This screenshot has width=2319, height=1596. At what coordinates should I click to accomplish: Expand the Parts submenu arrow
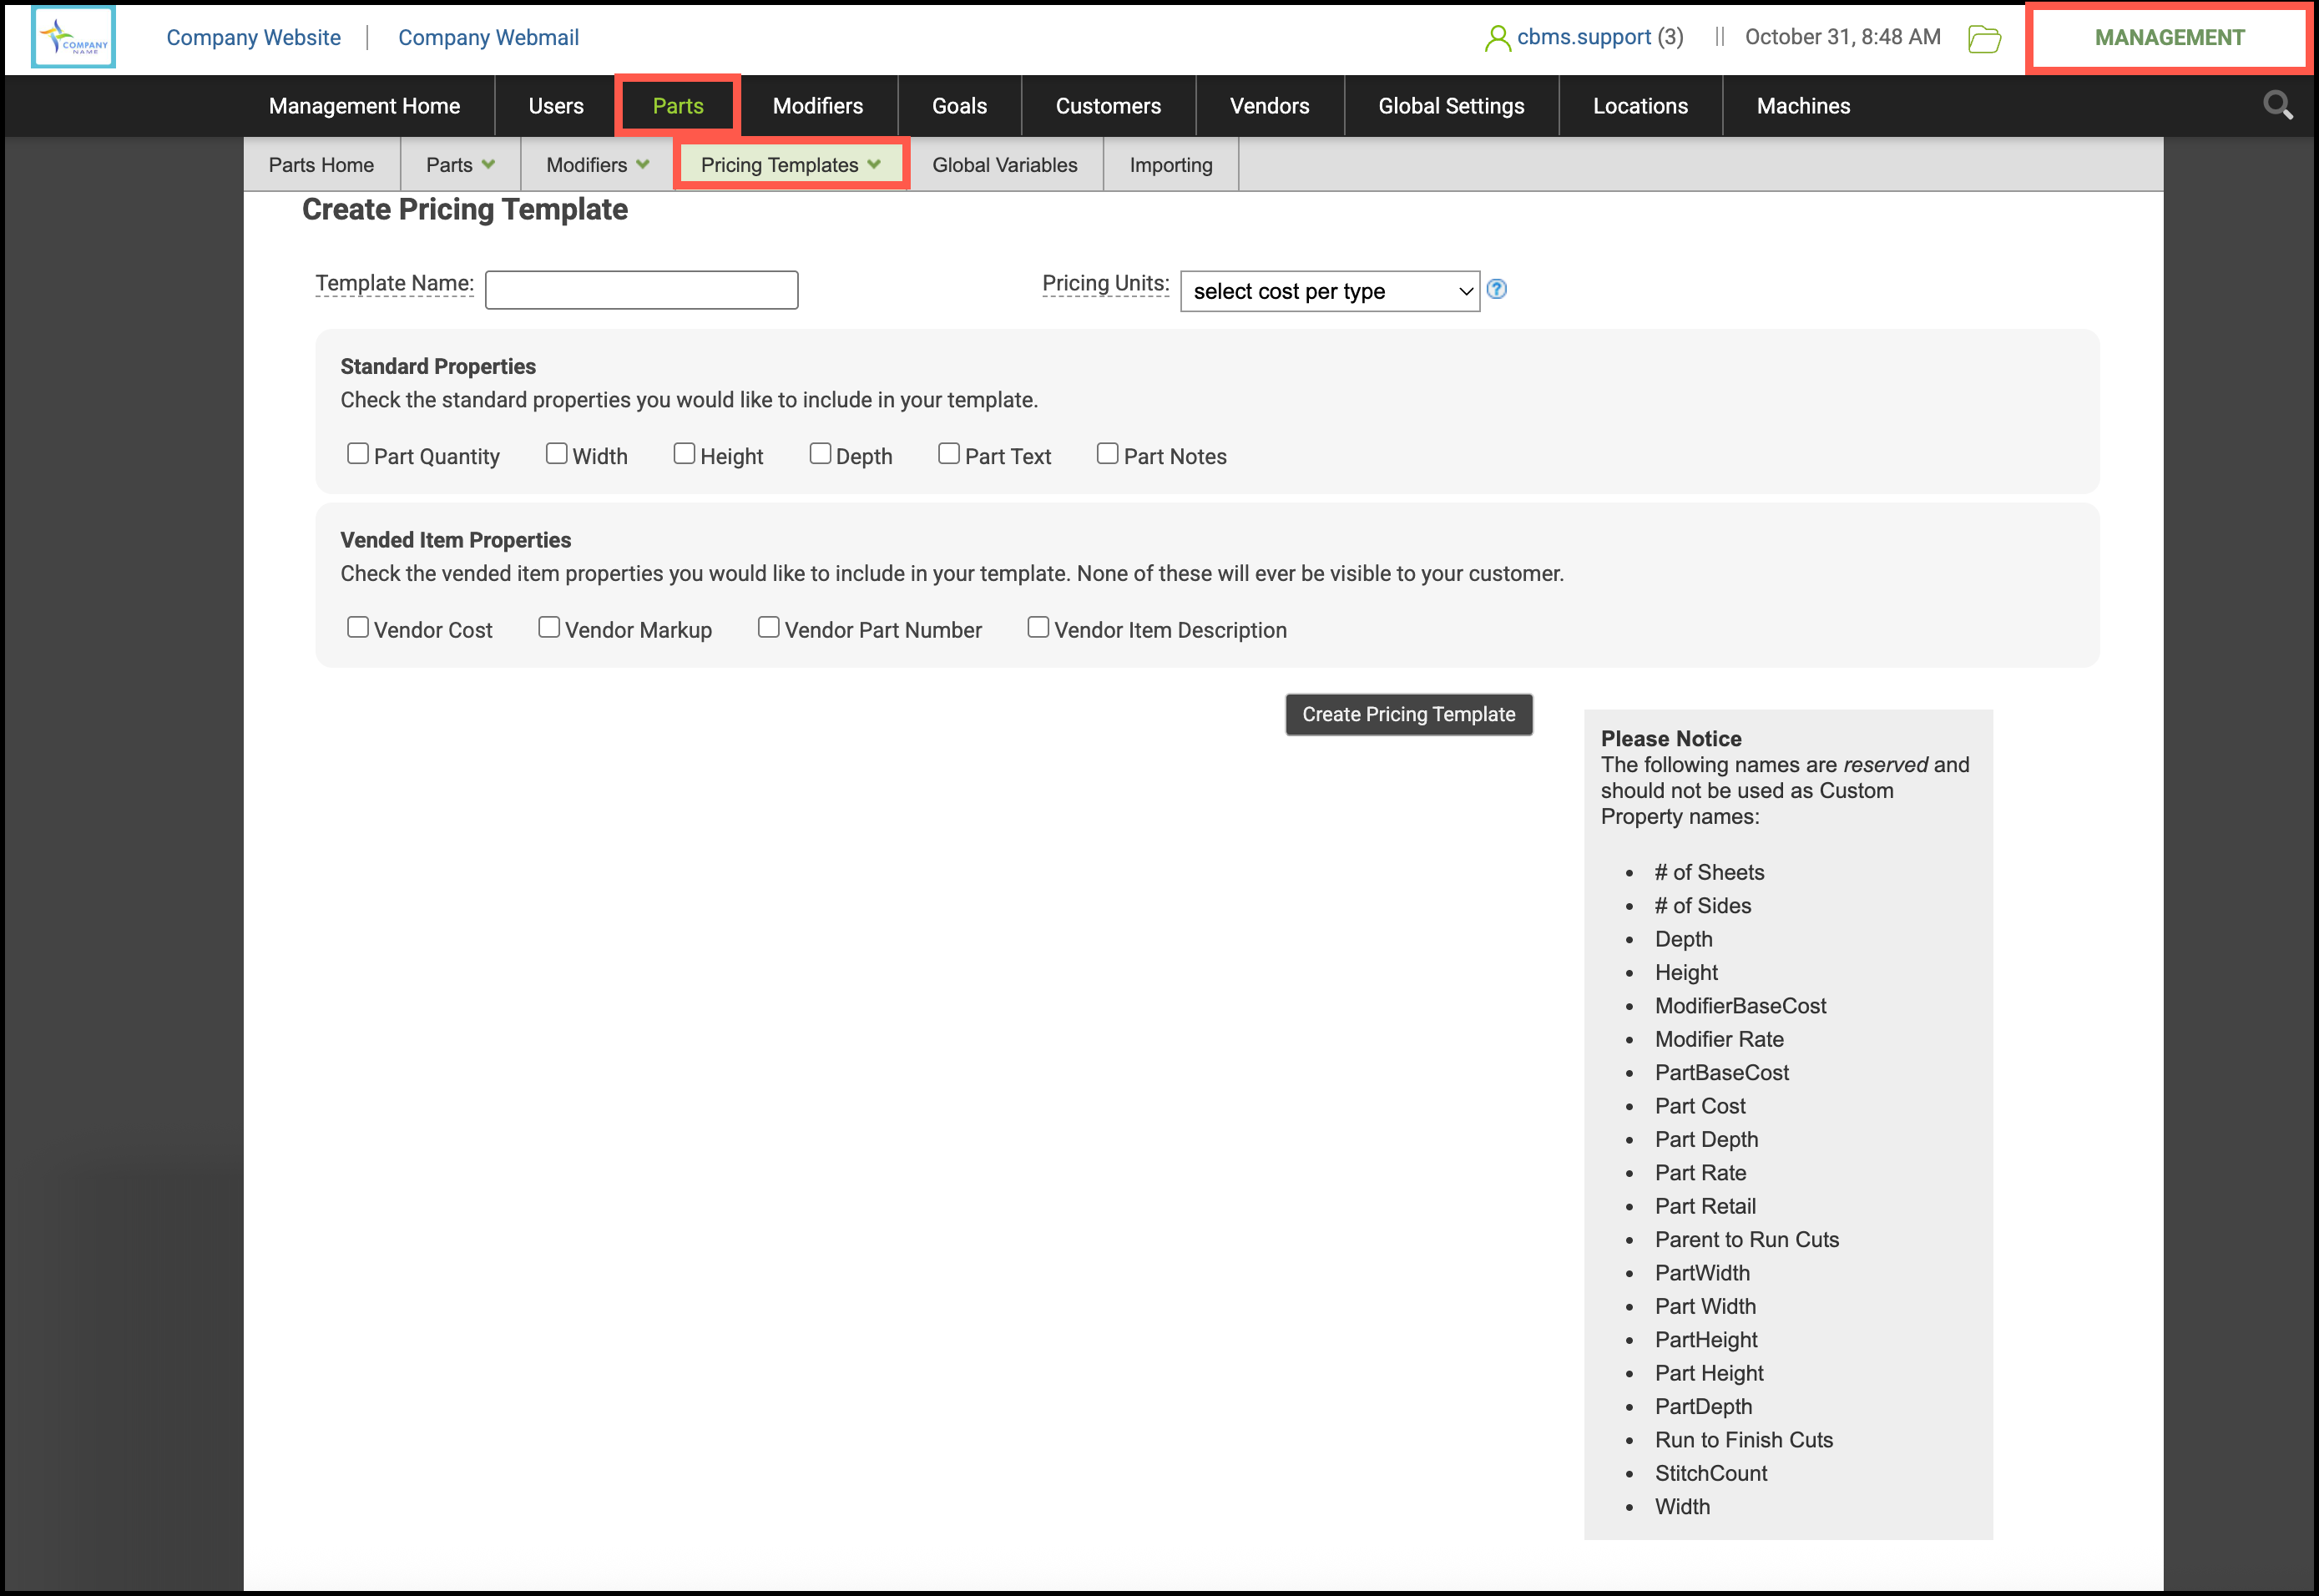pyautogui.click(x=488, y=165)
